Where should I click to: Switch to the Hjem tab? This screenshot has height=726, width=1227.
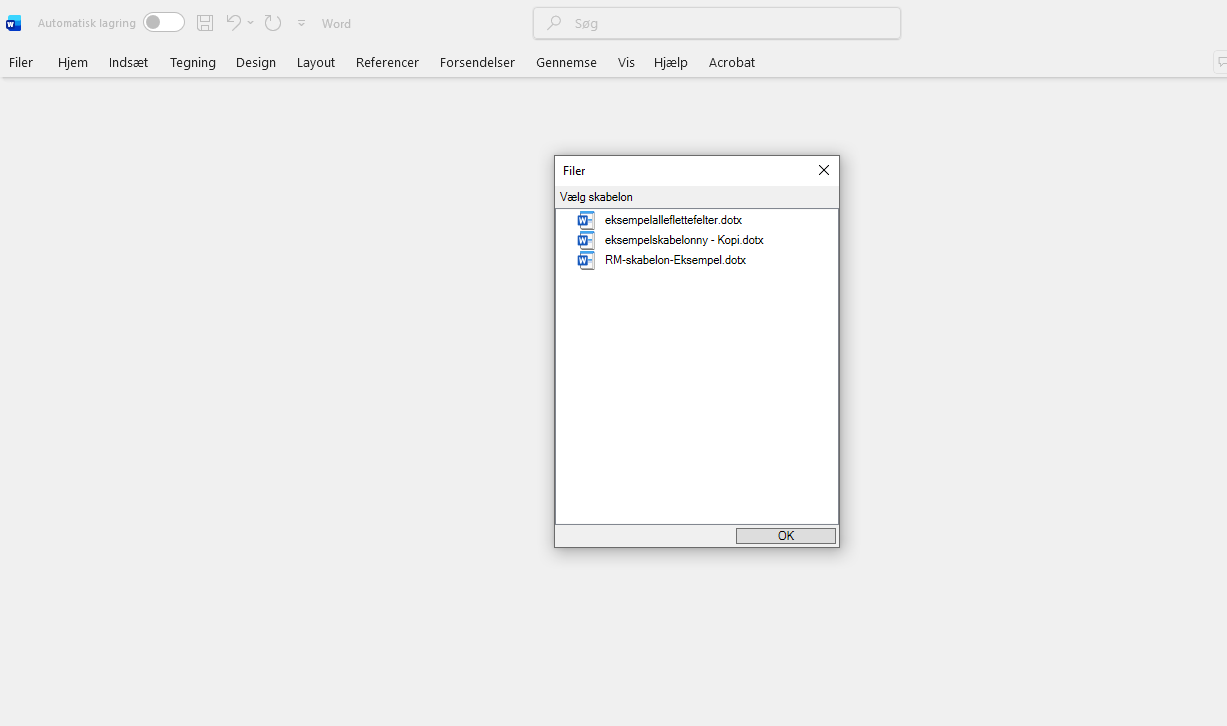coord(73,62)
